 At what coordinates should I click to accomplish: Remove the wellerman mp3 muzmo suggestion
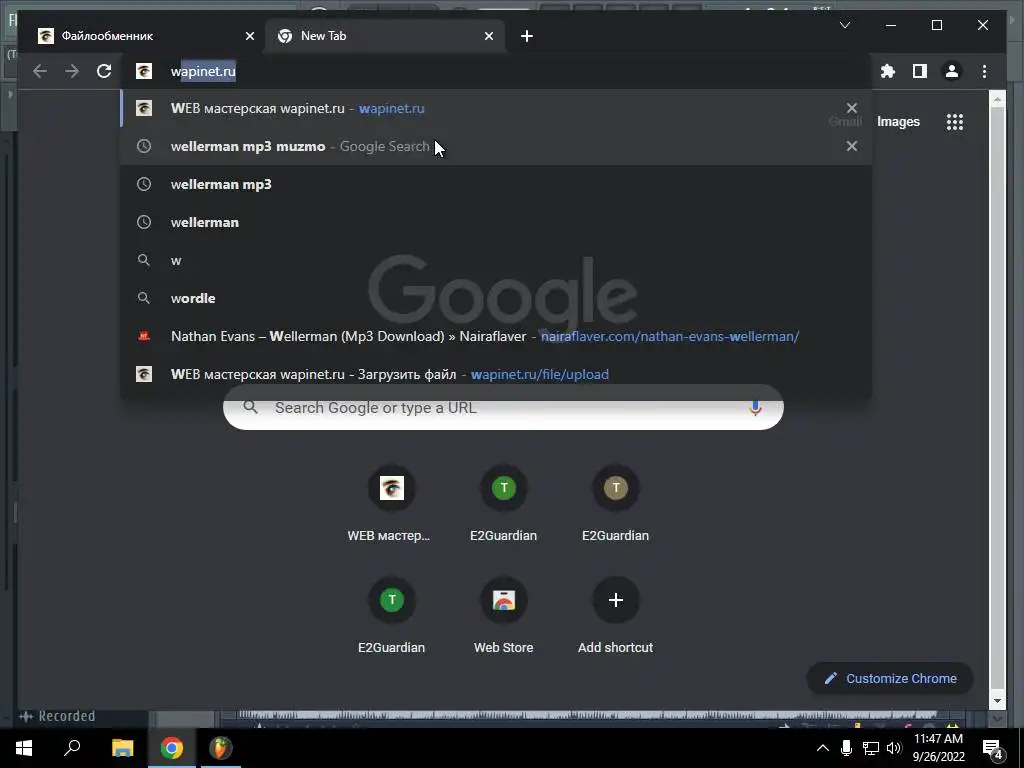pyautogui.click(x=852, y=146)
